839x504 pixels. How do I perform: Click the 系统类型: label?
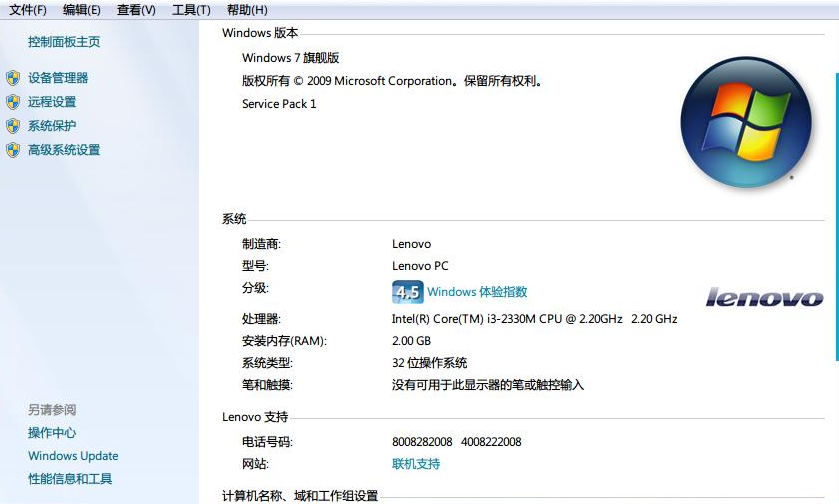coord(267,363)
